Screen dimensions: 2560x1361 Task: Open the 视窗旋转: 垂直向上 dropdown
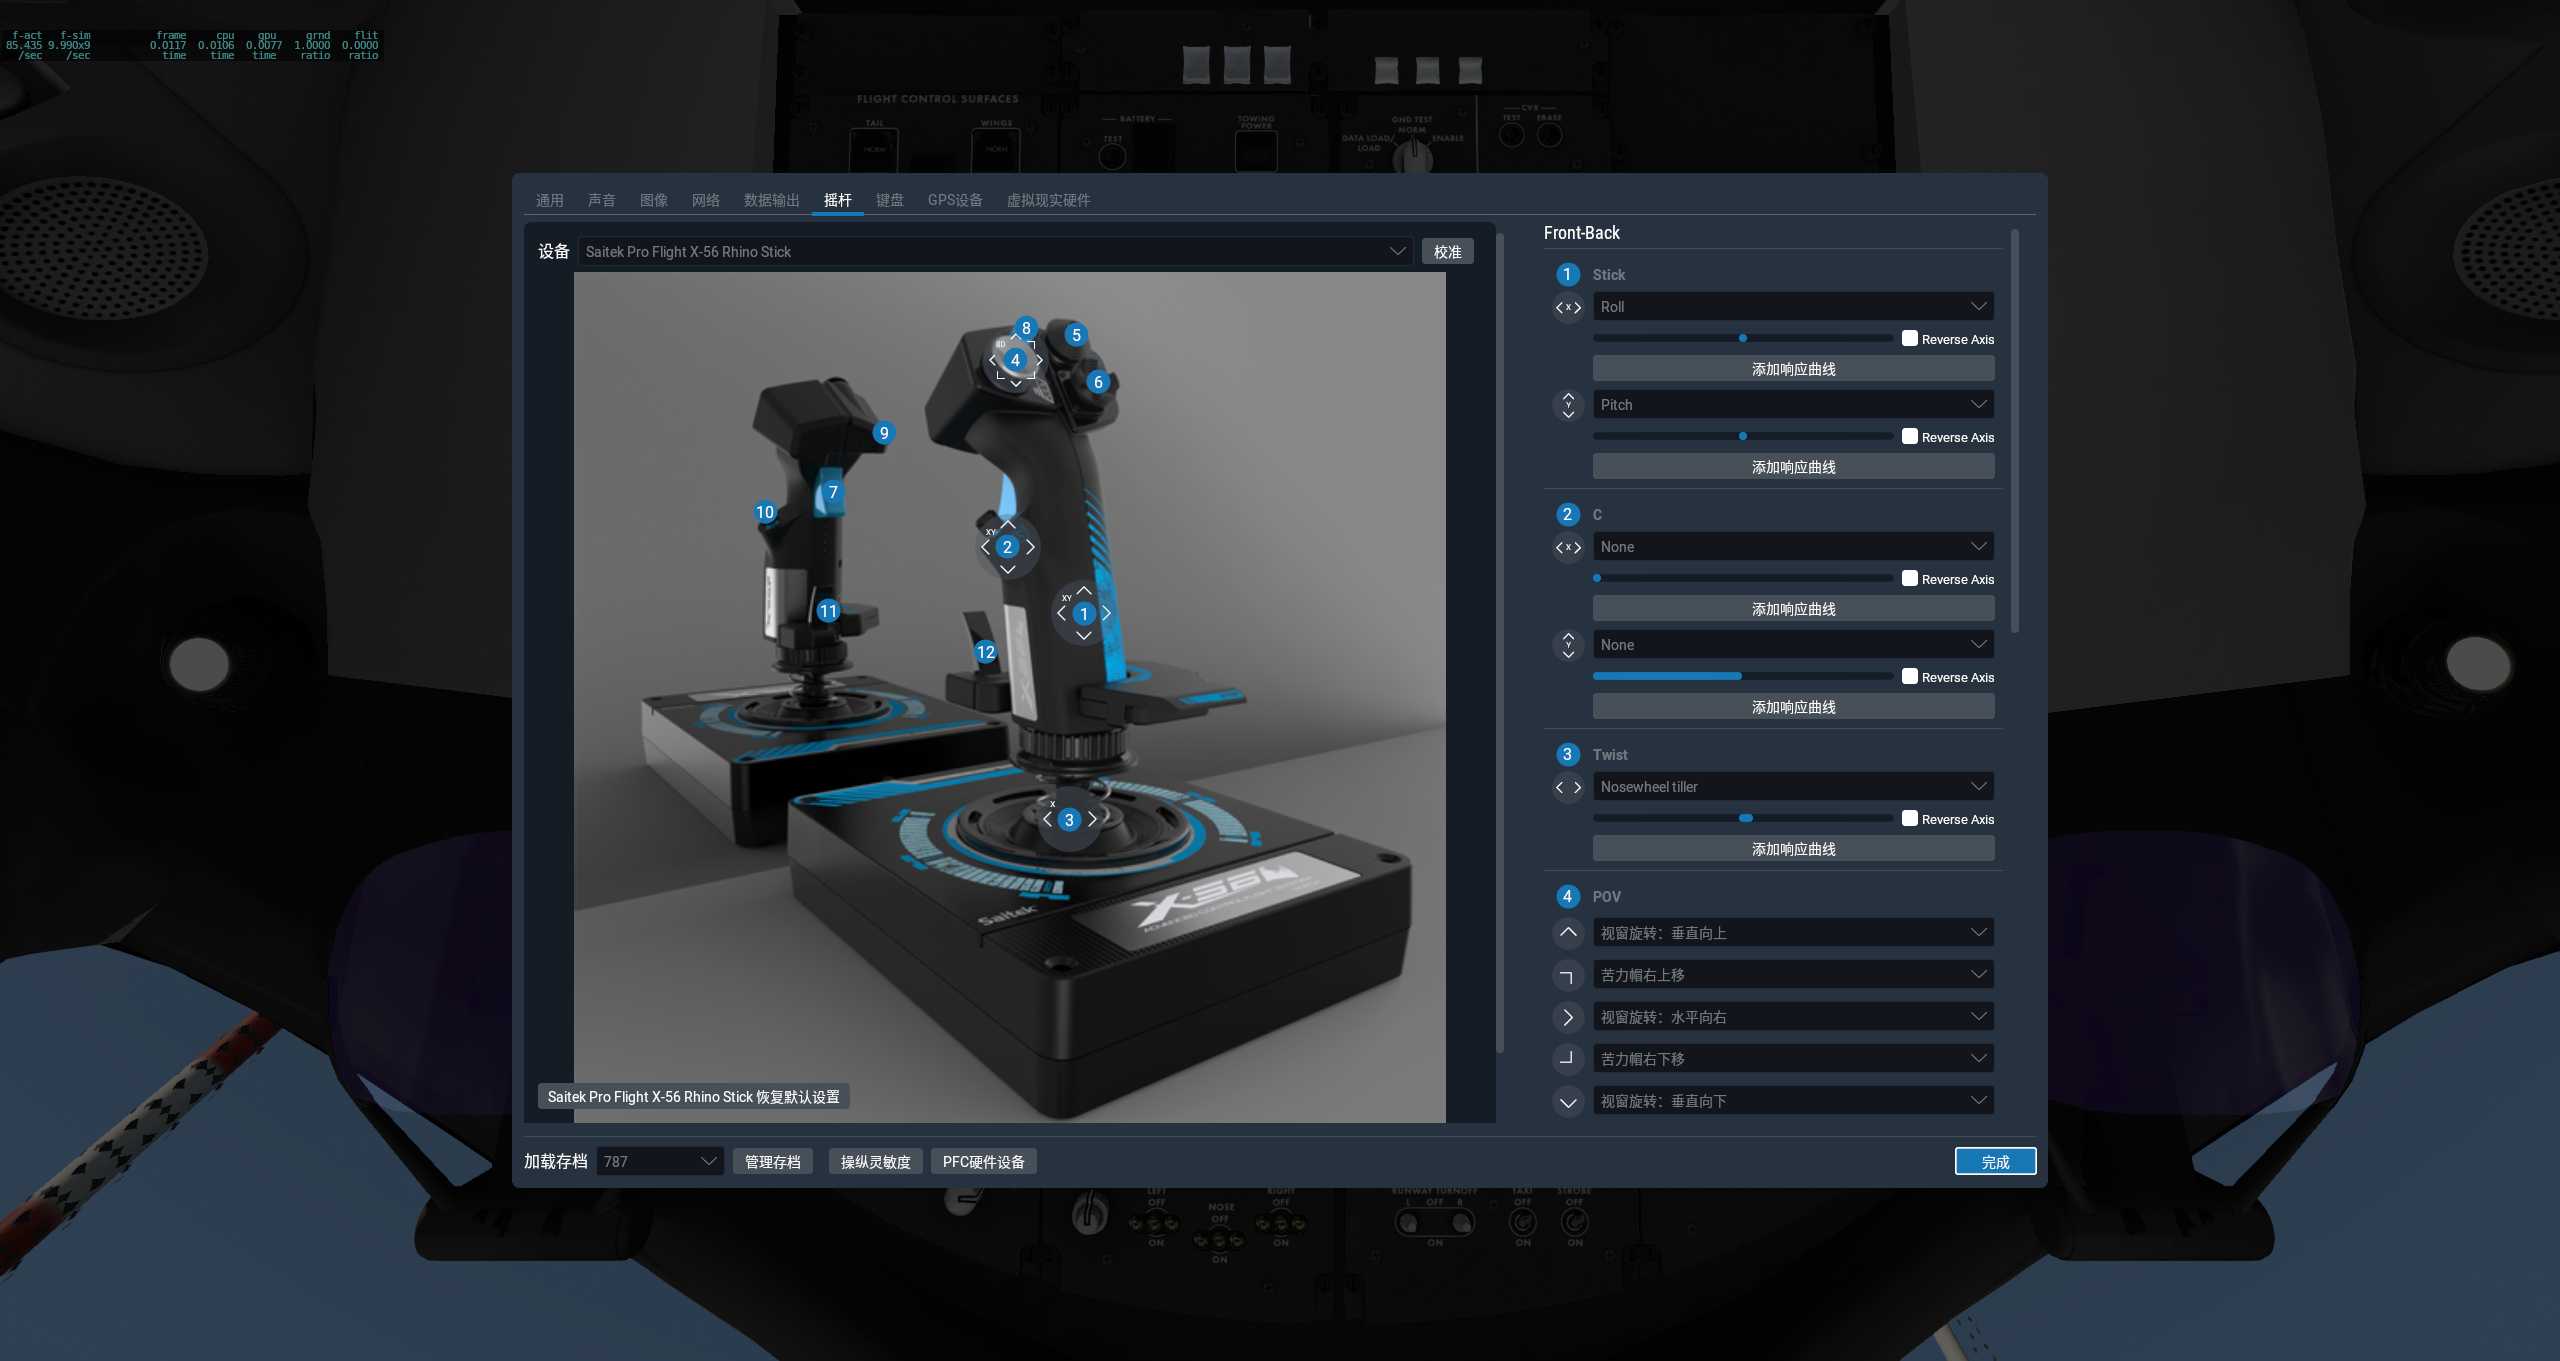pos(1793,933)
